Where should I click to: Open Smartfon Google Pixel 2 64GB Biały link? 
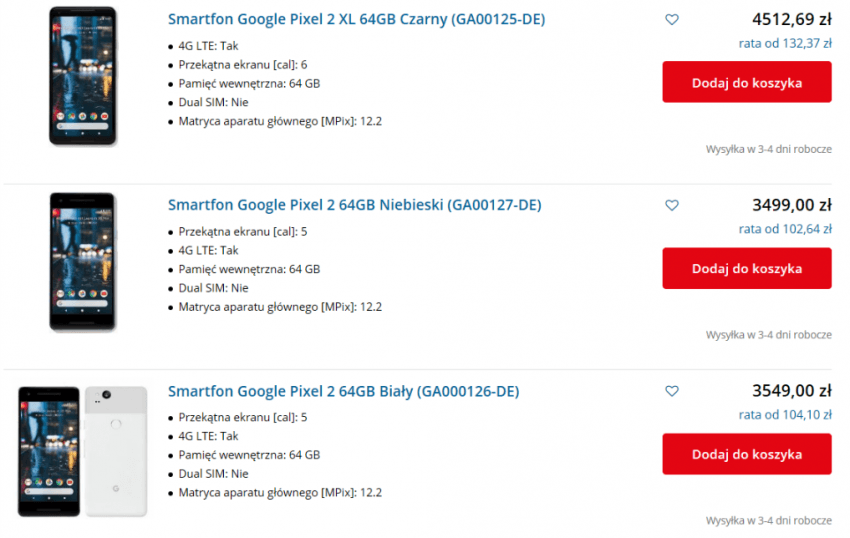pyautogui.click(x=343, y=391)
